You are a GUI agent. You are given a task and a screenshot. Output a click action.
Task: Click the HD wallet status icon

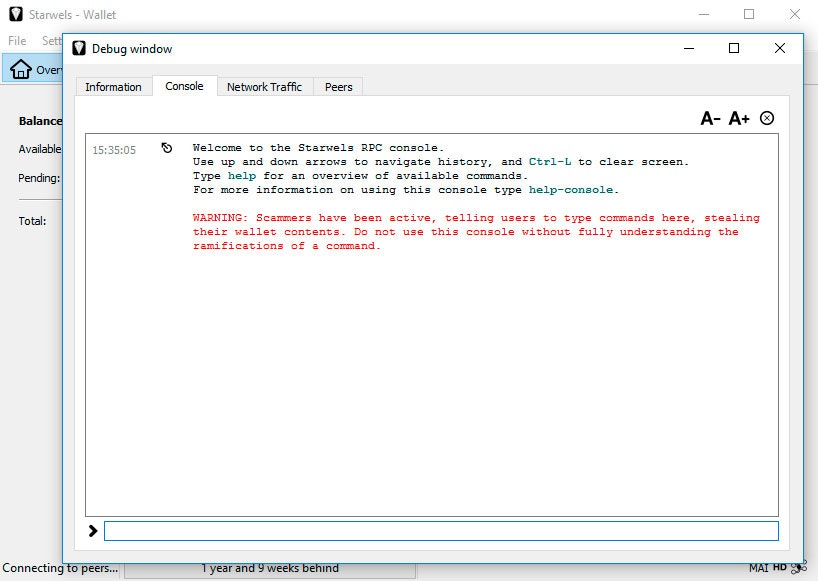click(x=779, y=567)
